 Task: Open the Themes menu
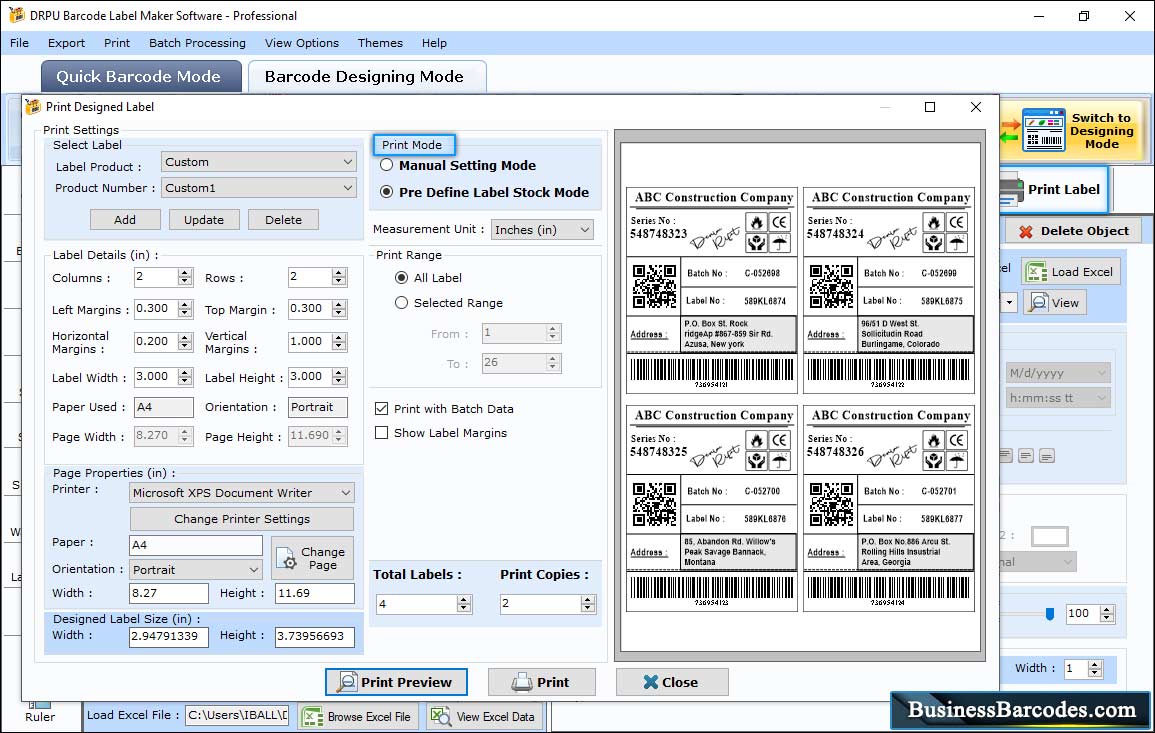(x=380, y=43)
